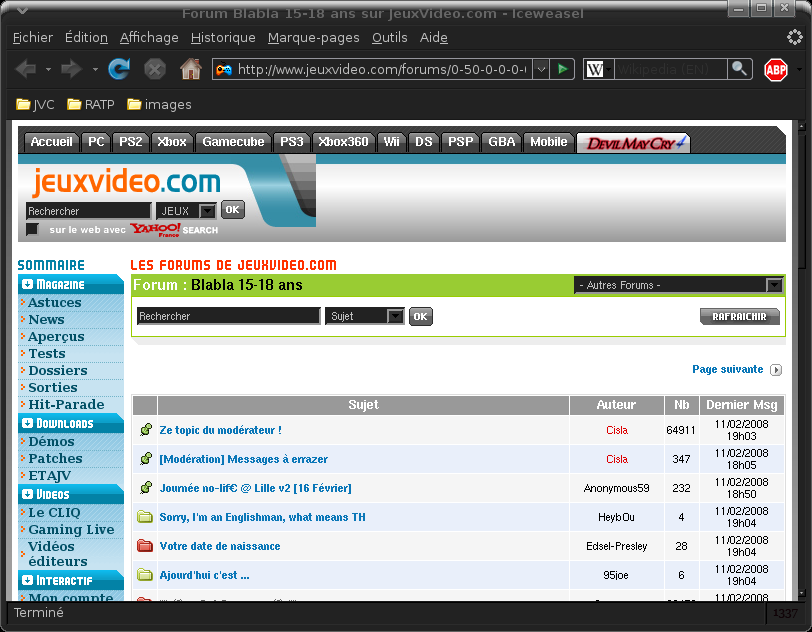
Task: Click the site favicon in the address bar
Action: point(224,69)
